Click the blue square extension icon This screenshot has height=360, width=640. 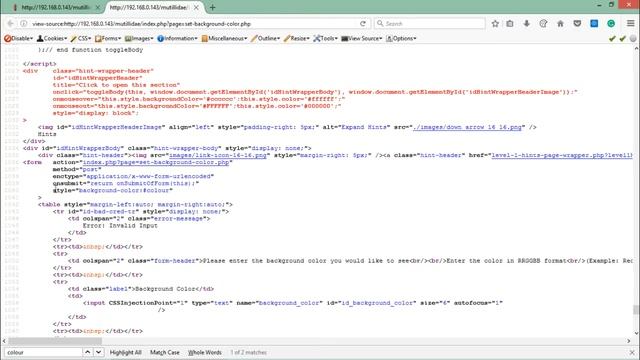594,24
